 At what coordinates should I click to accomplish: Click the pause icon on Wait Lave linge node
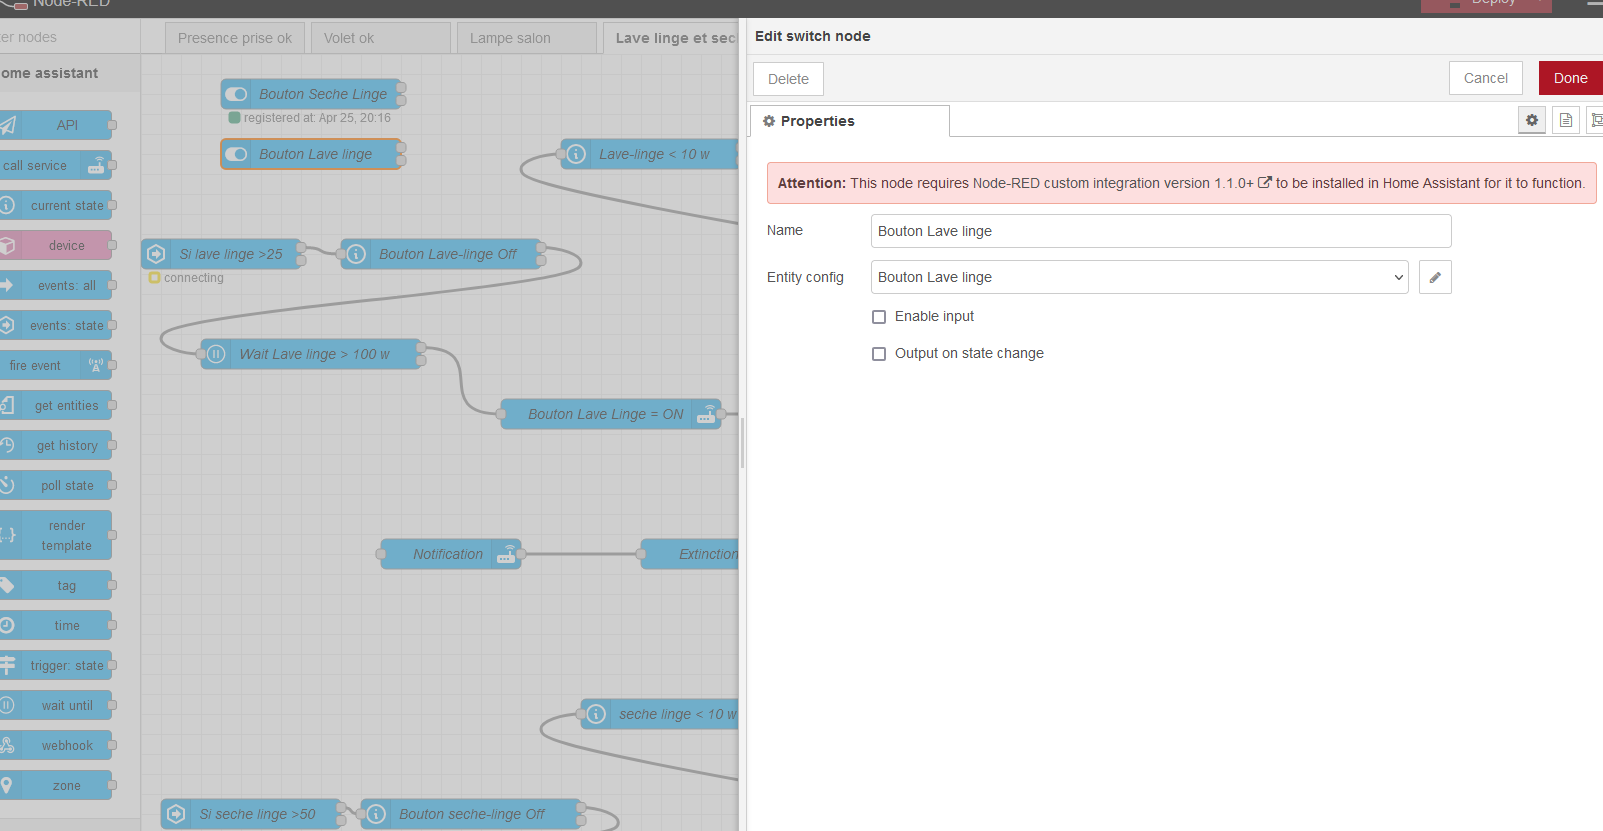[216, 354]
